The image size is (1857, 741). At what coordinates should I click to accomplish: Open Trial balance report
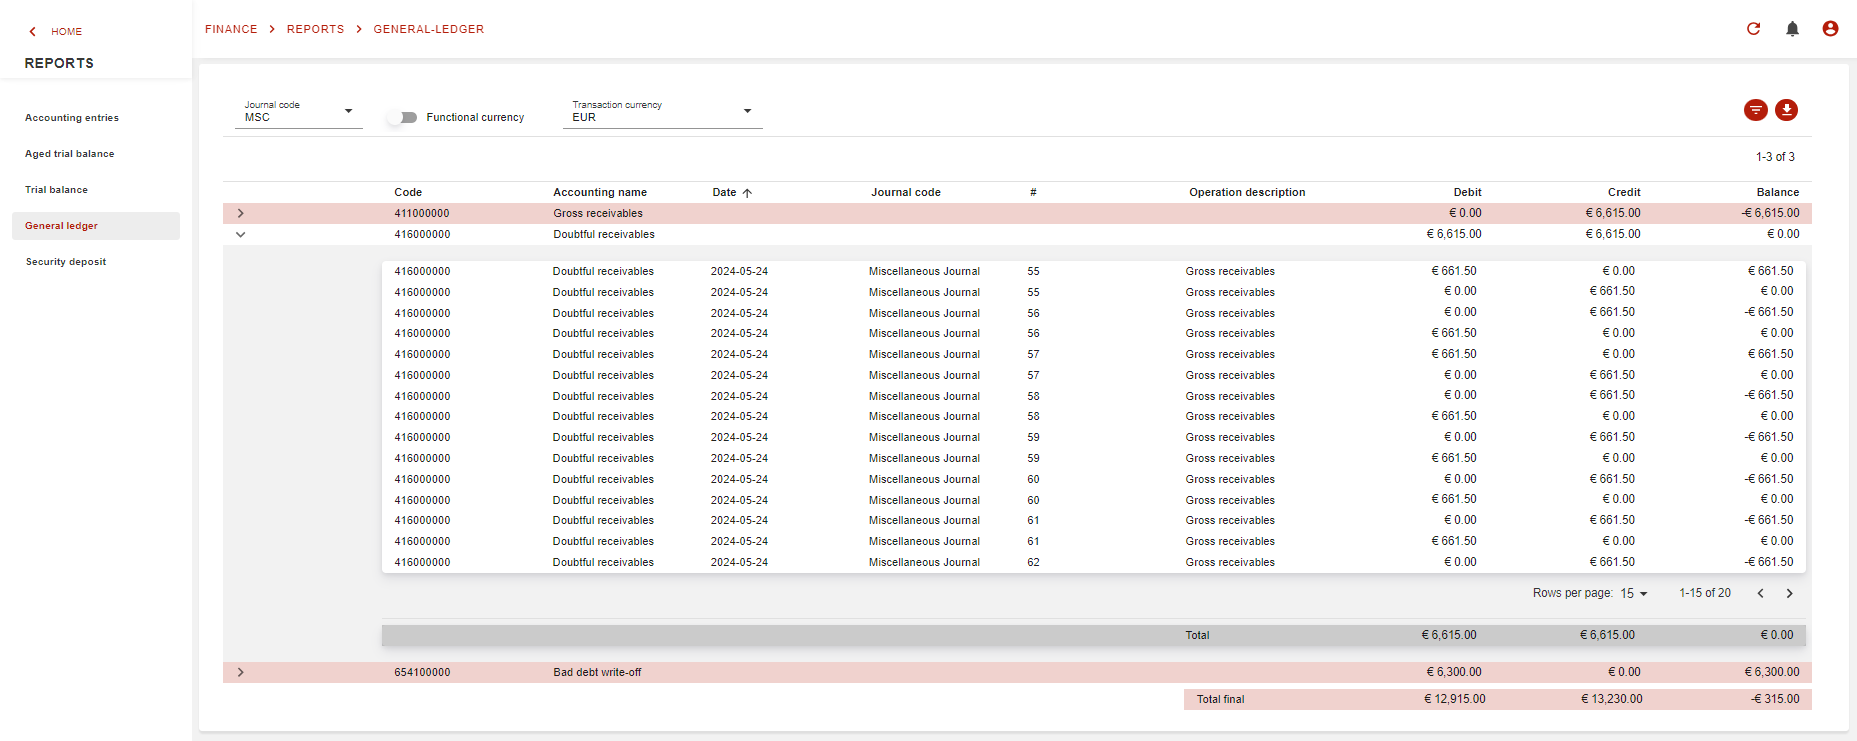point(56,190)
